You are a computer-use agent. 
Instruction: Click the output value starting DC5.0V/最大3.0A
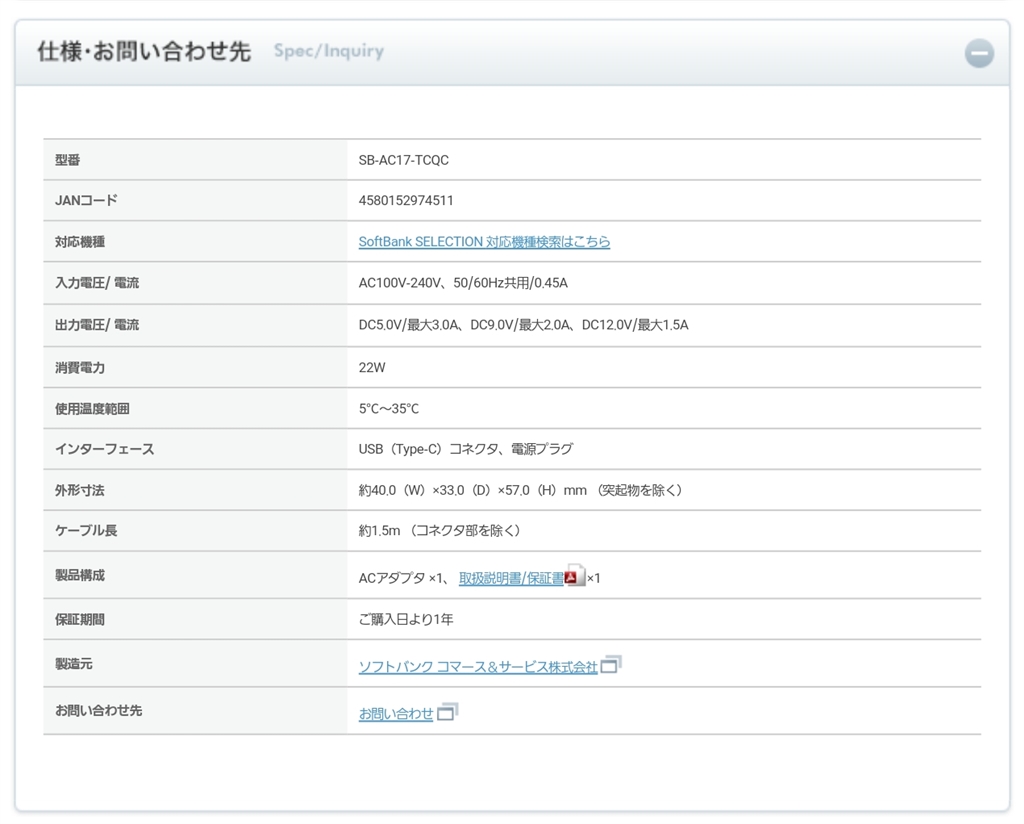pos(523,325)
